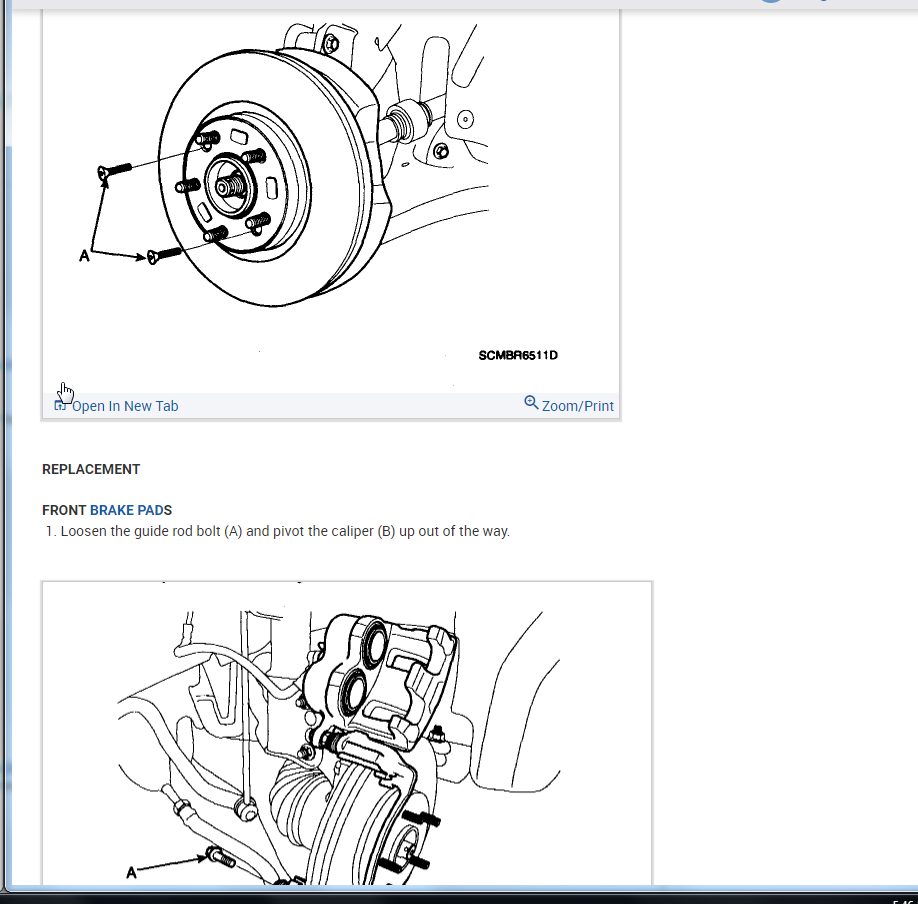Open the rotor diagram in a new tab
Image resolution: width=918 pixels, height=904 pixels.
click(125, 406)
